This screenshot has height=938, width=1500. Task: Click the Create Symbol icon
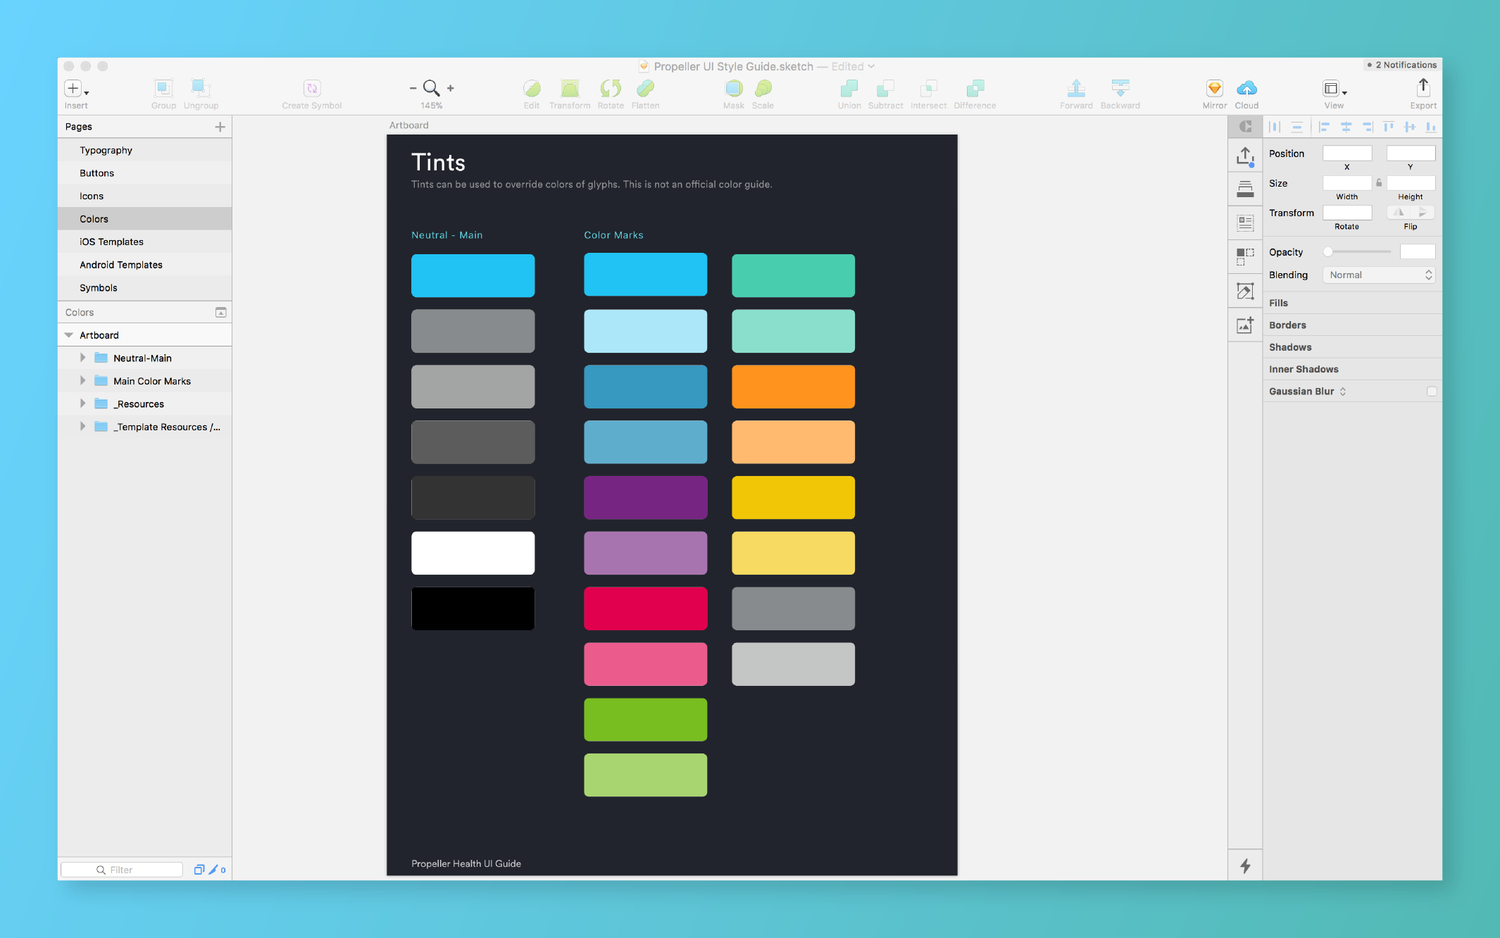coord(312,88)
